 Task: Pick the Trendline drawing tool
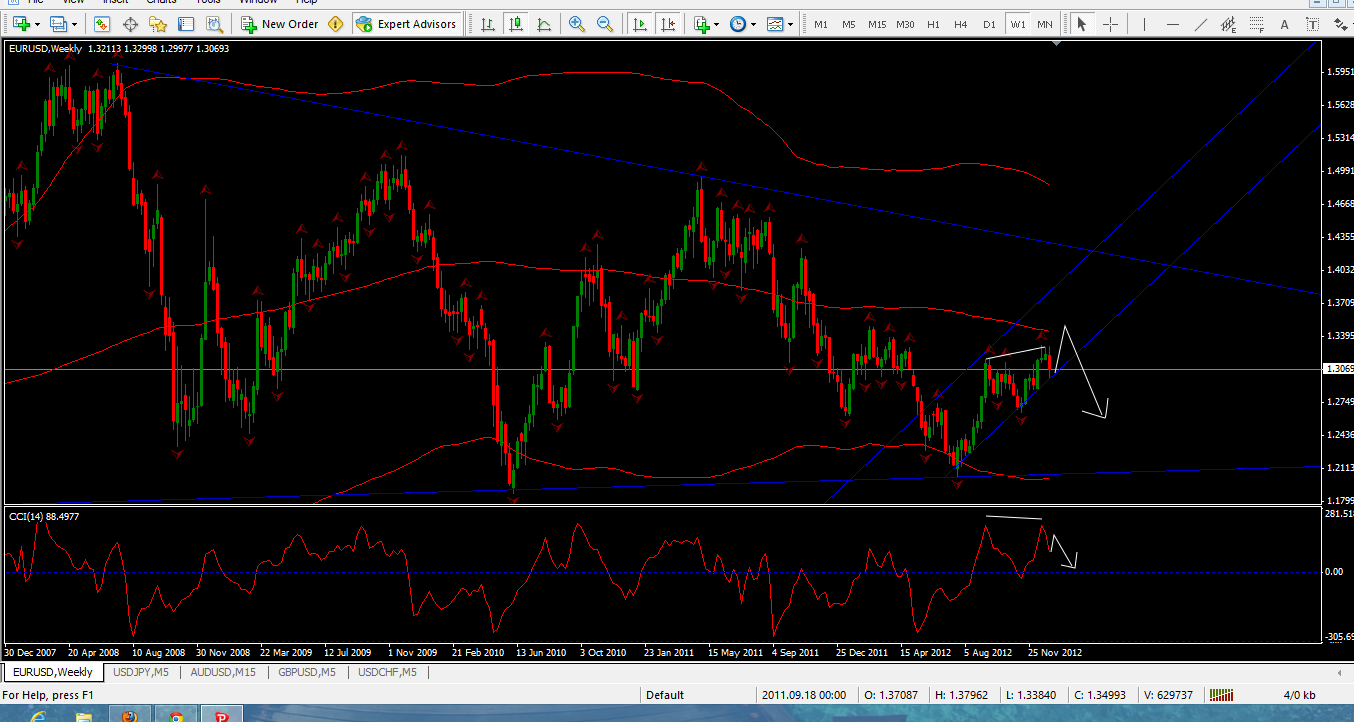tap(1201, 24)
